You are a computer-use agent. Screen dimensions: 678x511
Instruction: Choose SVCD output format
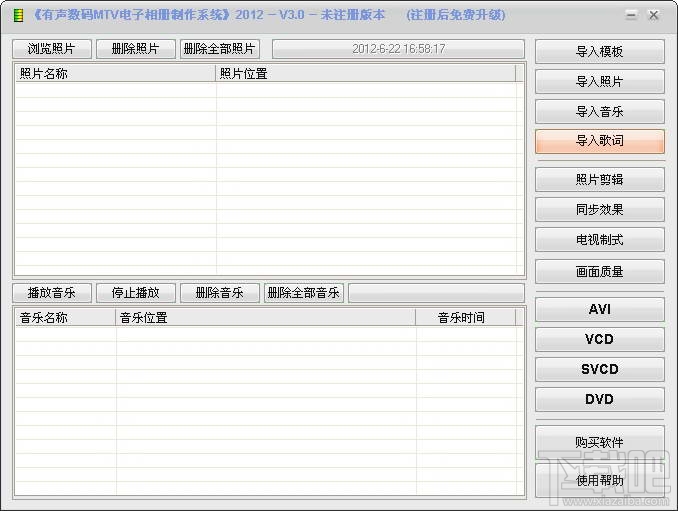click(x=600, y=369)
